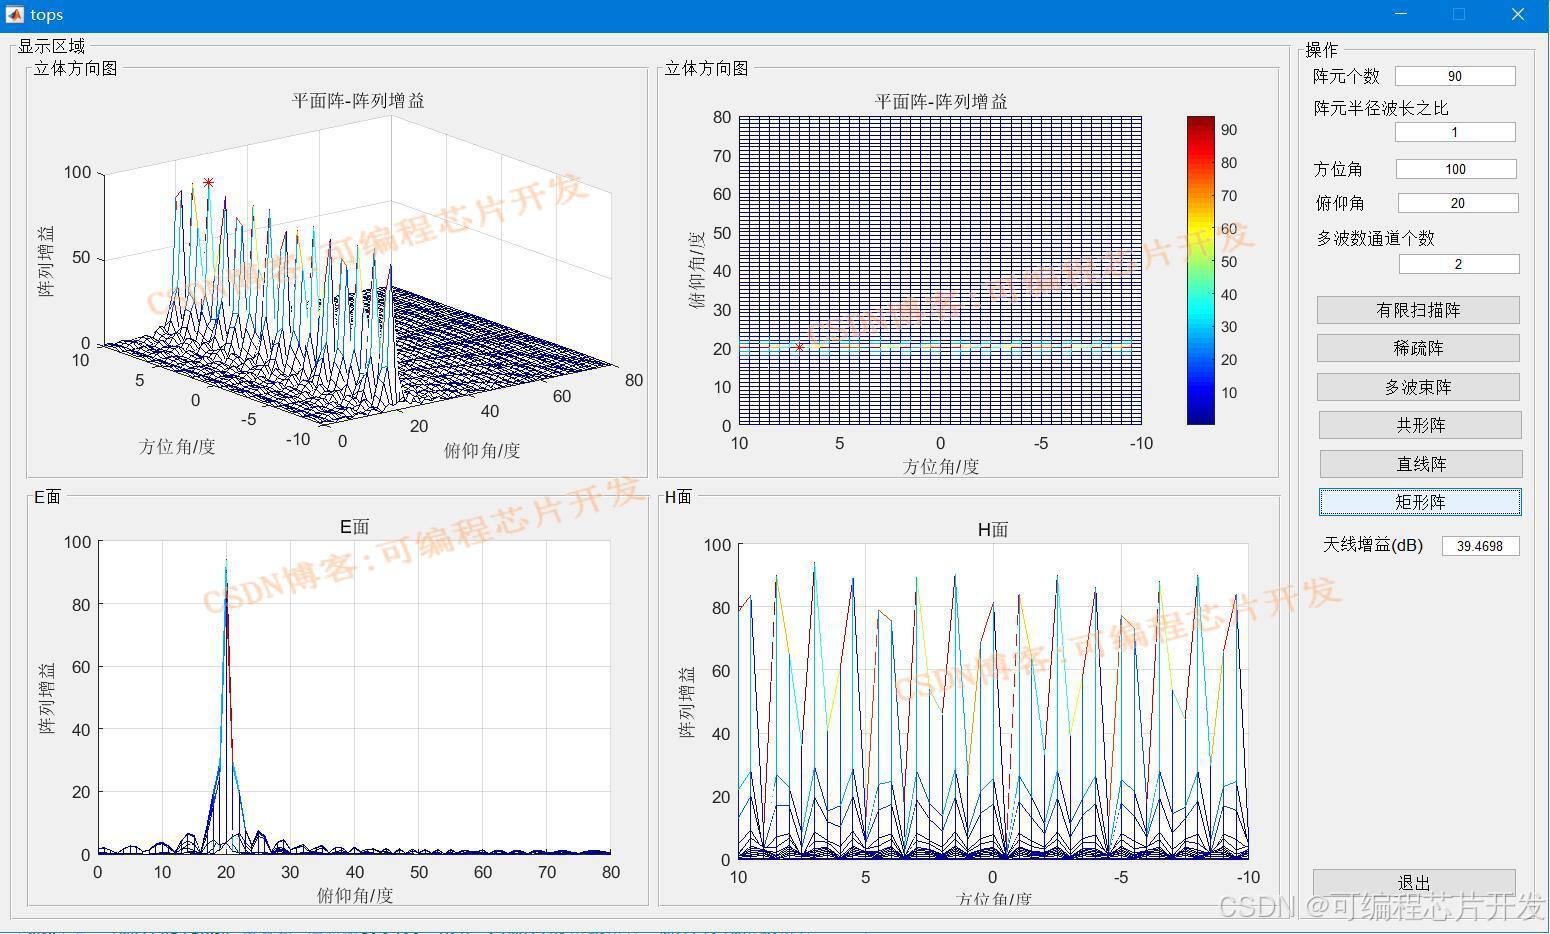Click the 退出 exit button

point(1414,883)
